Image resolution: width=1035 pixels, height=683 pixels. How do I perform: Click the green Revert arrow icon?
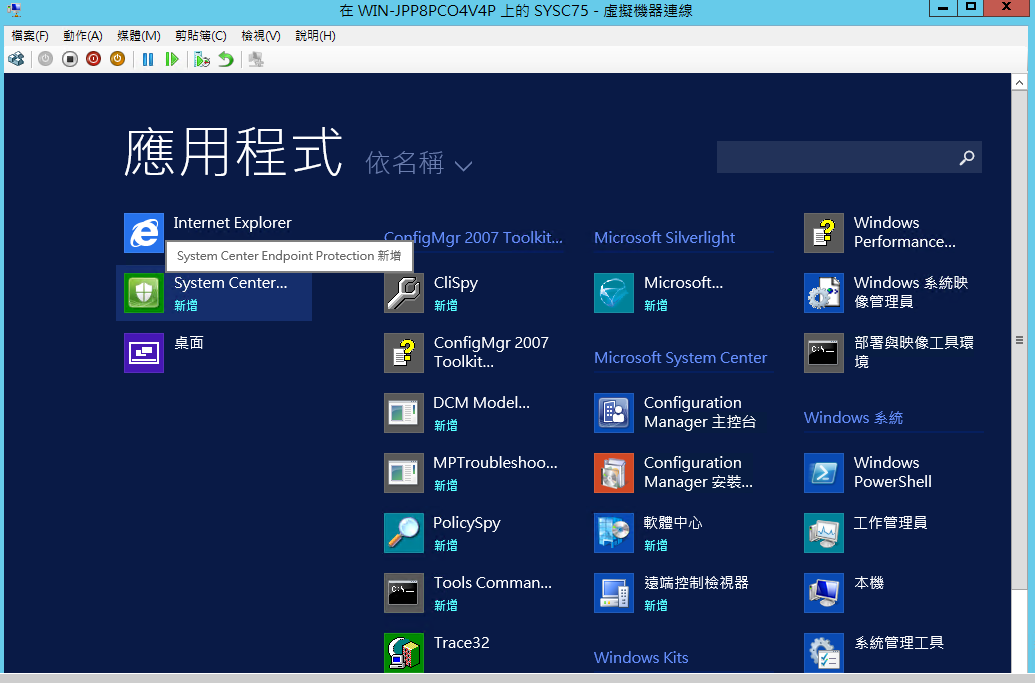point(226,59)
